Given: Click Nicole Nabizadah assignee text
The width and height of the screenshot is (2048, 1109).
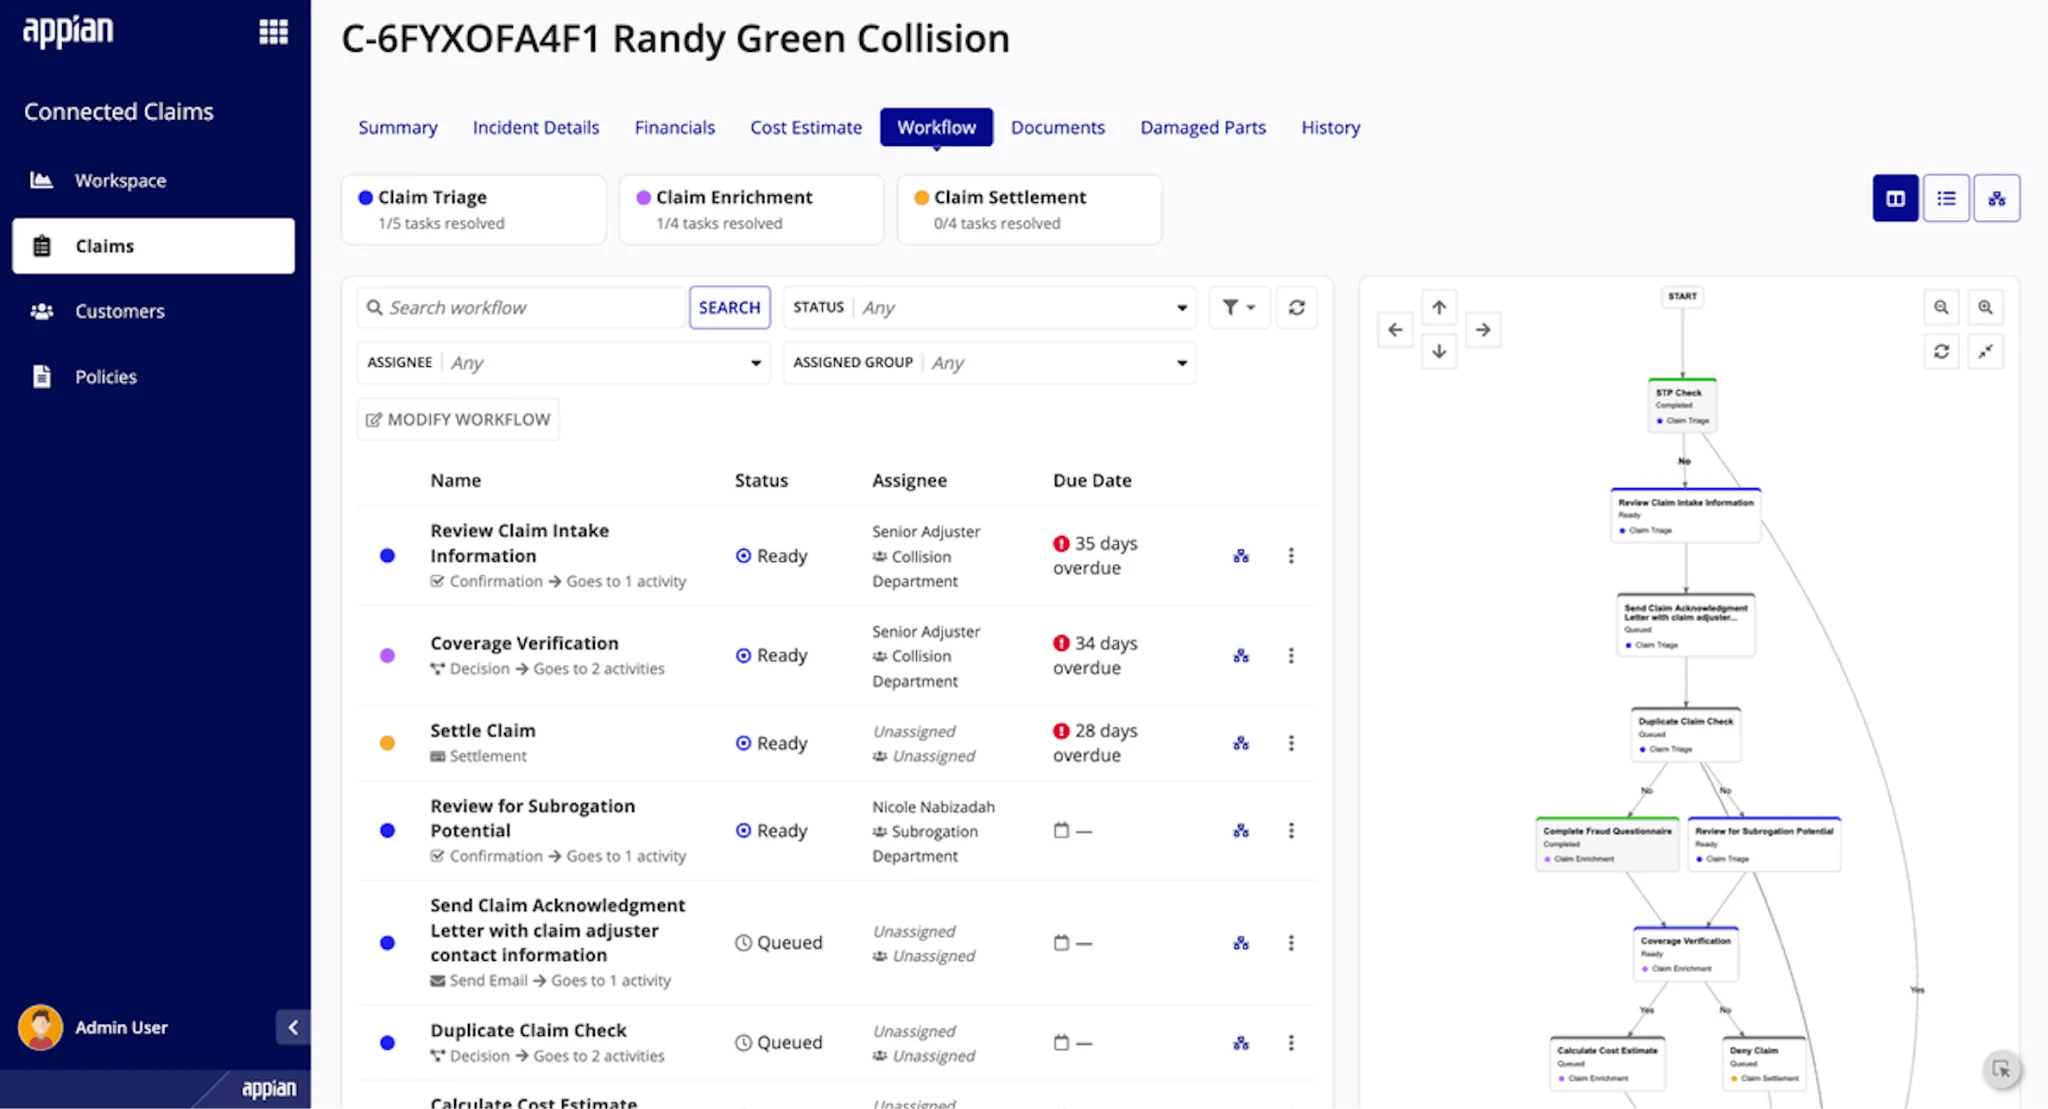Looking at the screenshot, I should (933, 806).
